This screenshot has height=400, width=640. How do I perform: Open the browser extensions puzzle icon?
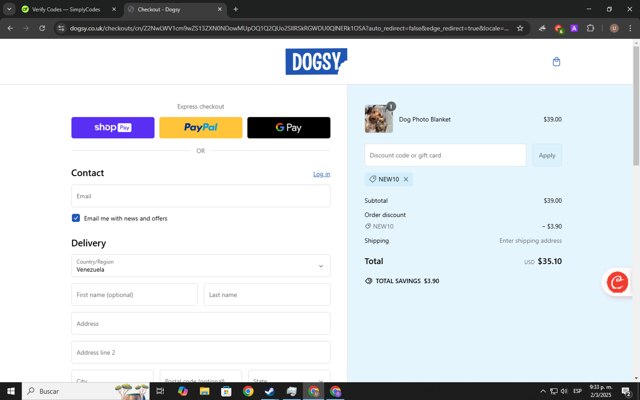coord(590,28)
